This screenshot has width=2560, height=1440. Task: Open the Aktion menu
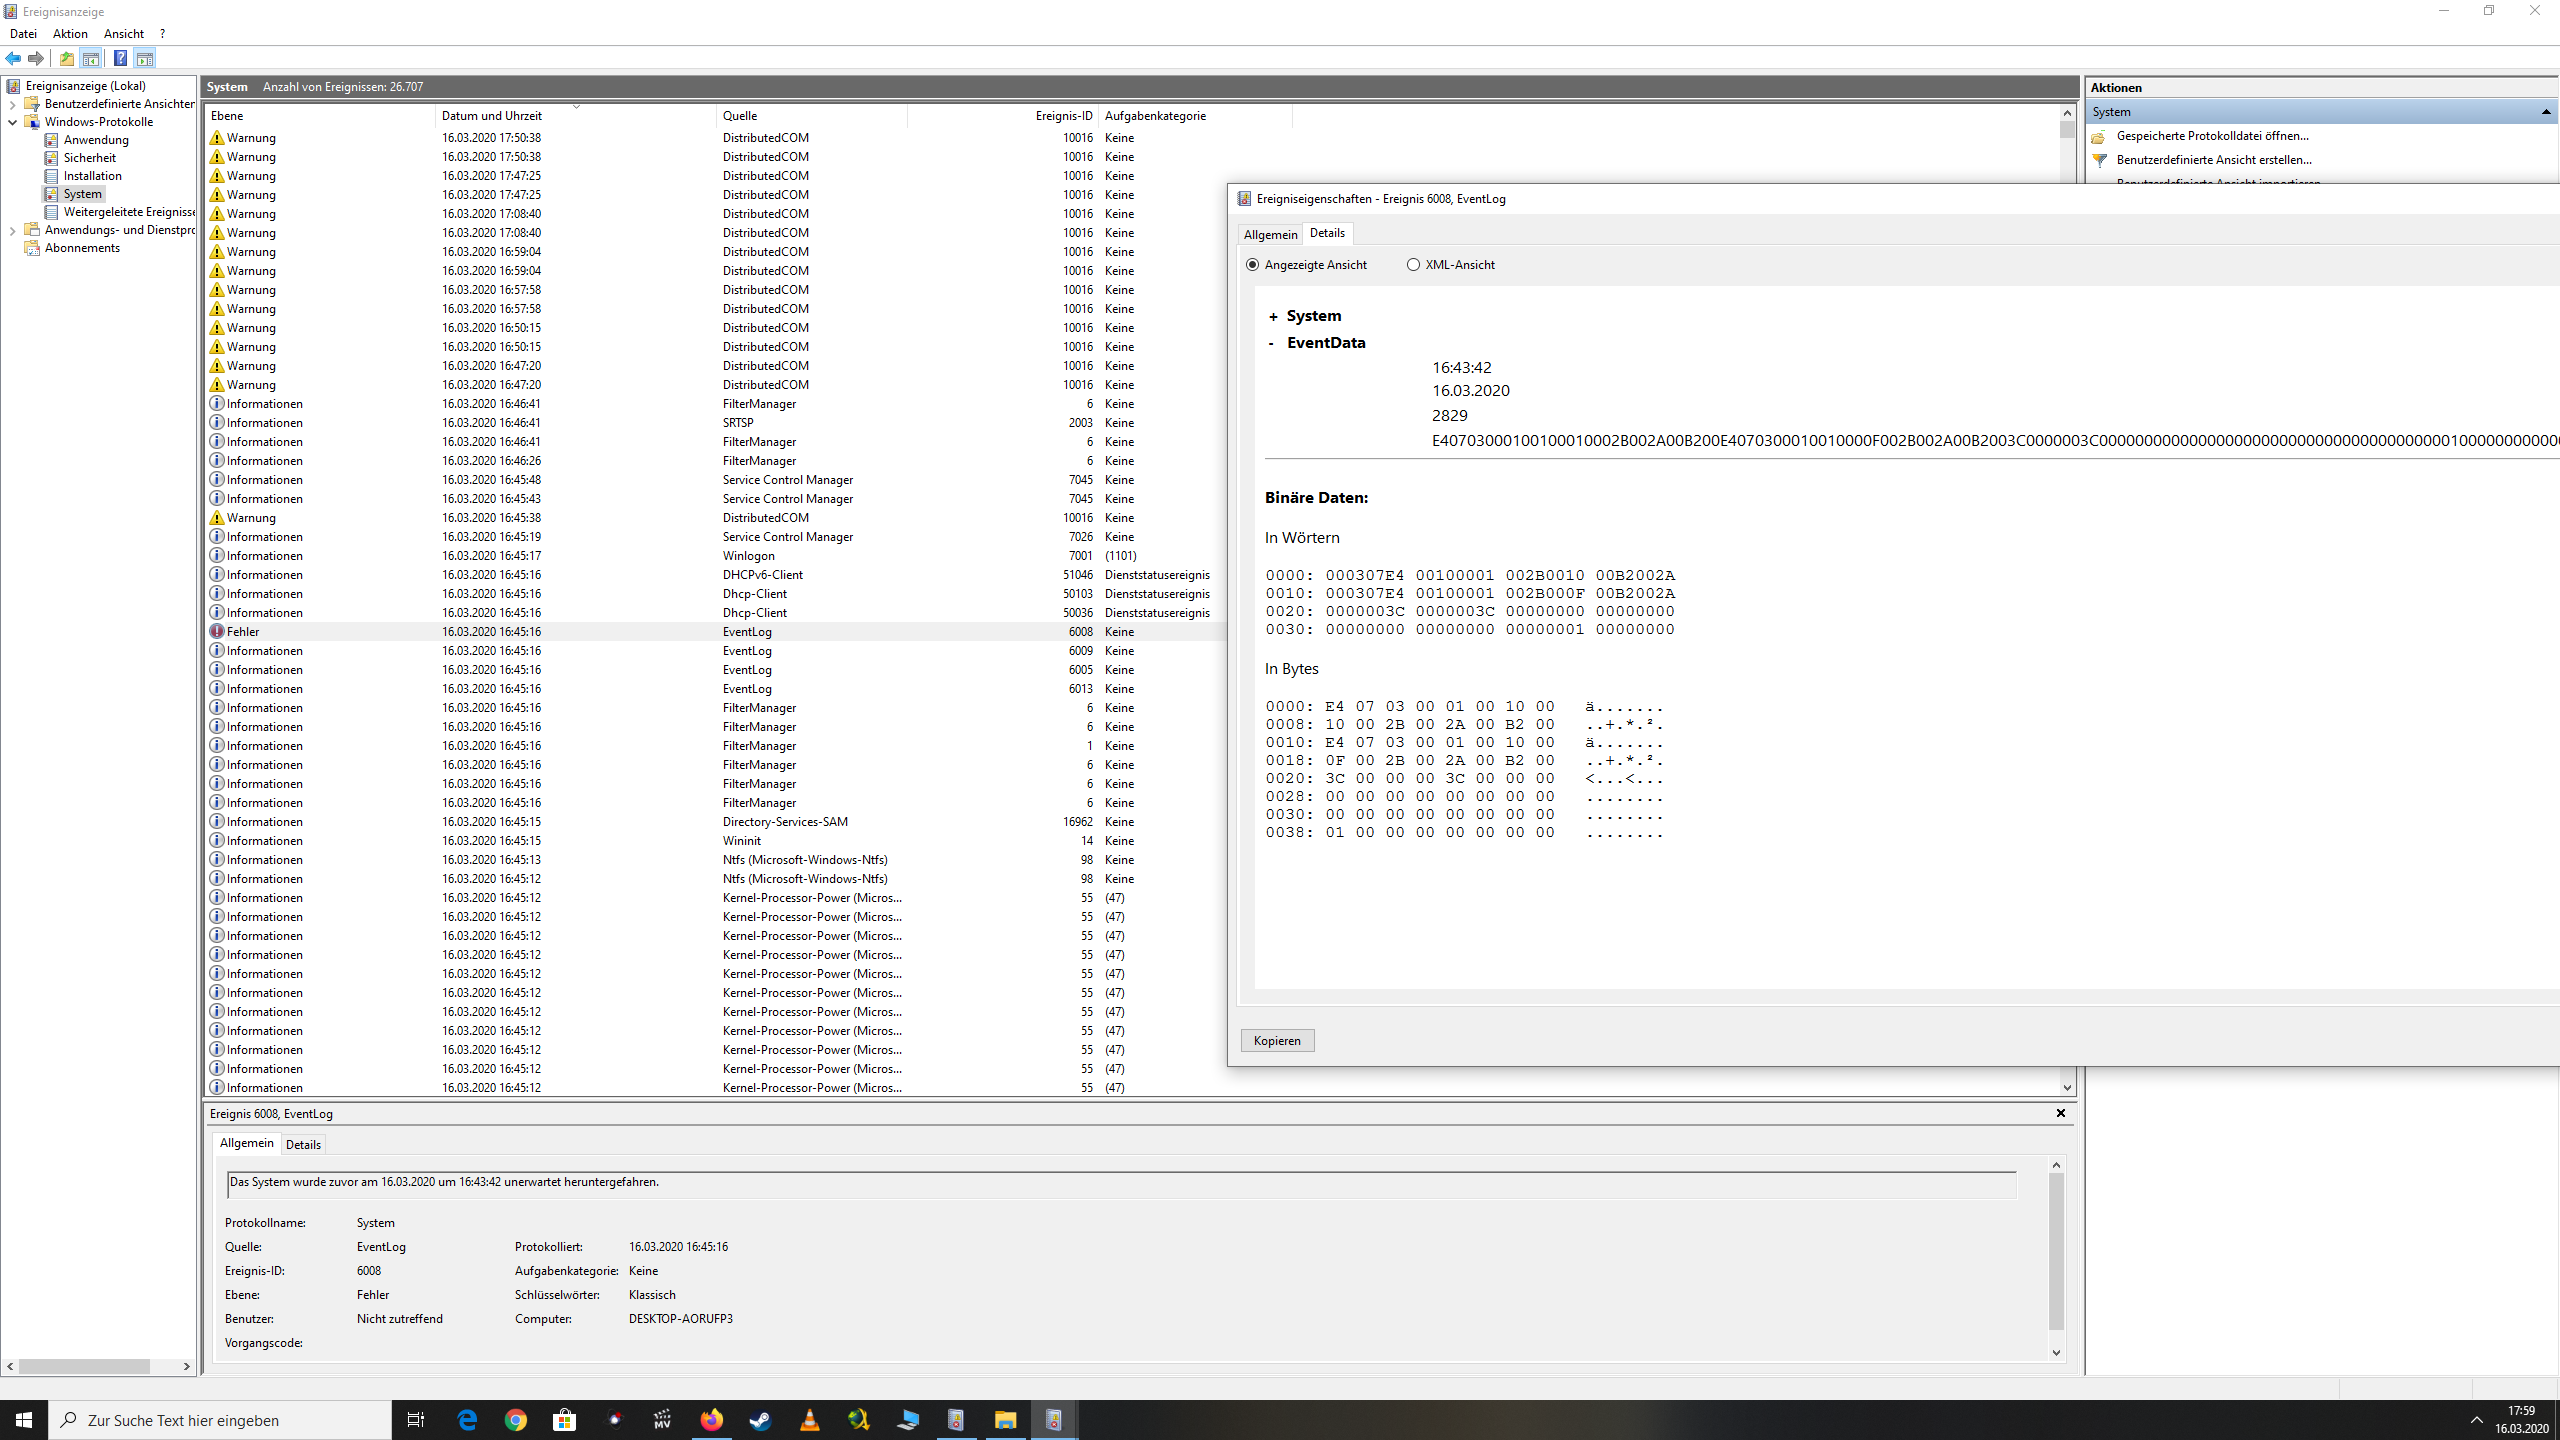point(70,34)
